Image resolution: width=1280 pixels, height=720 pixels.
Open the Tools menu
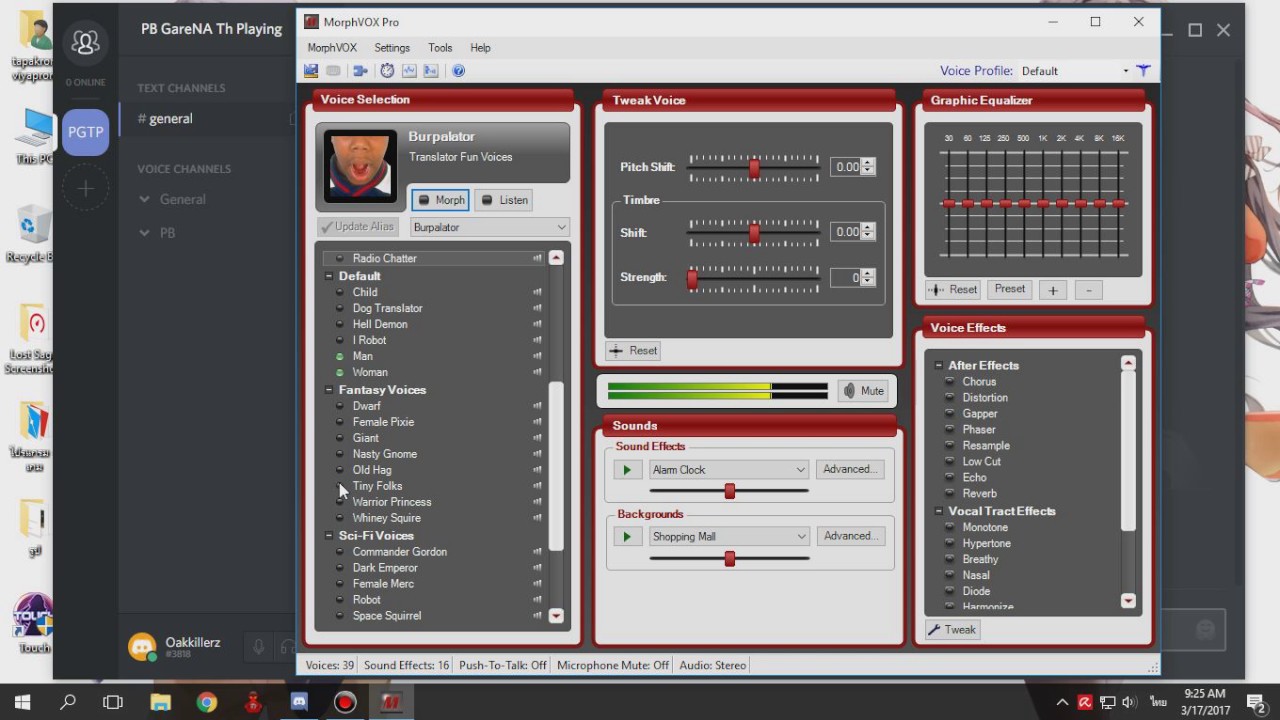pyautogui.click(x=440, y=48)
